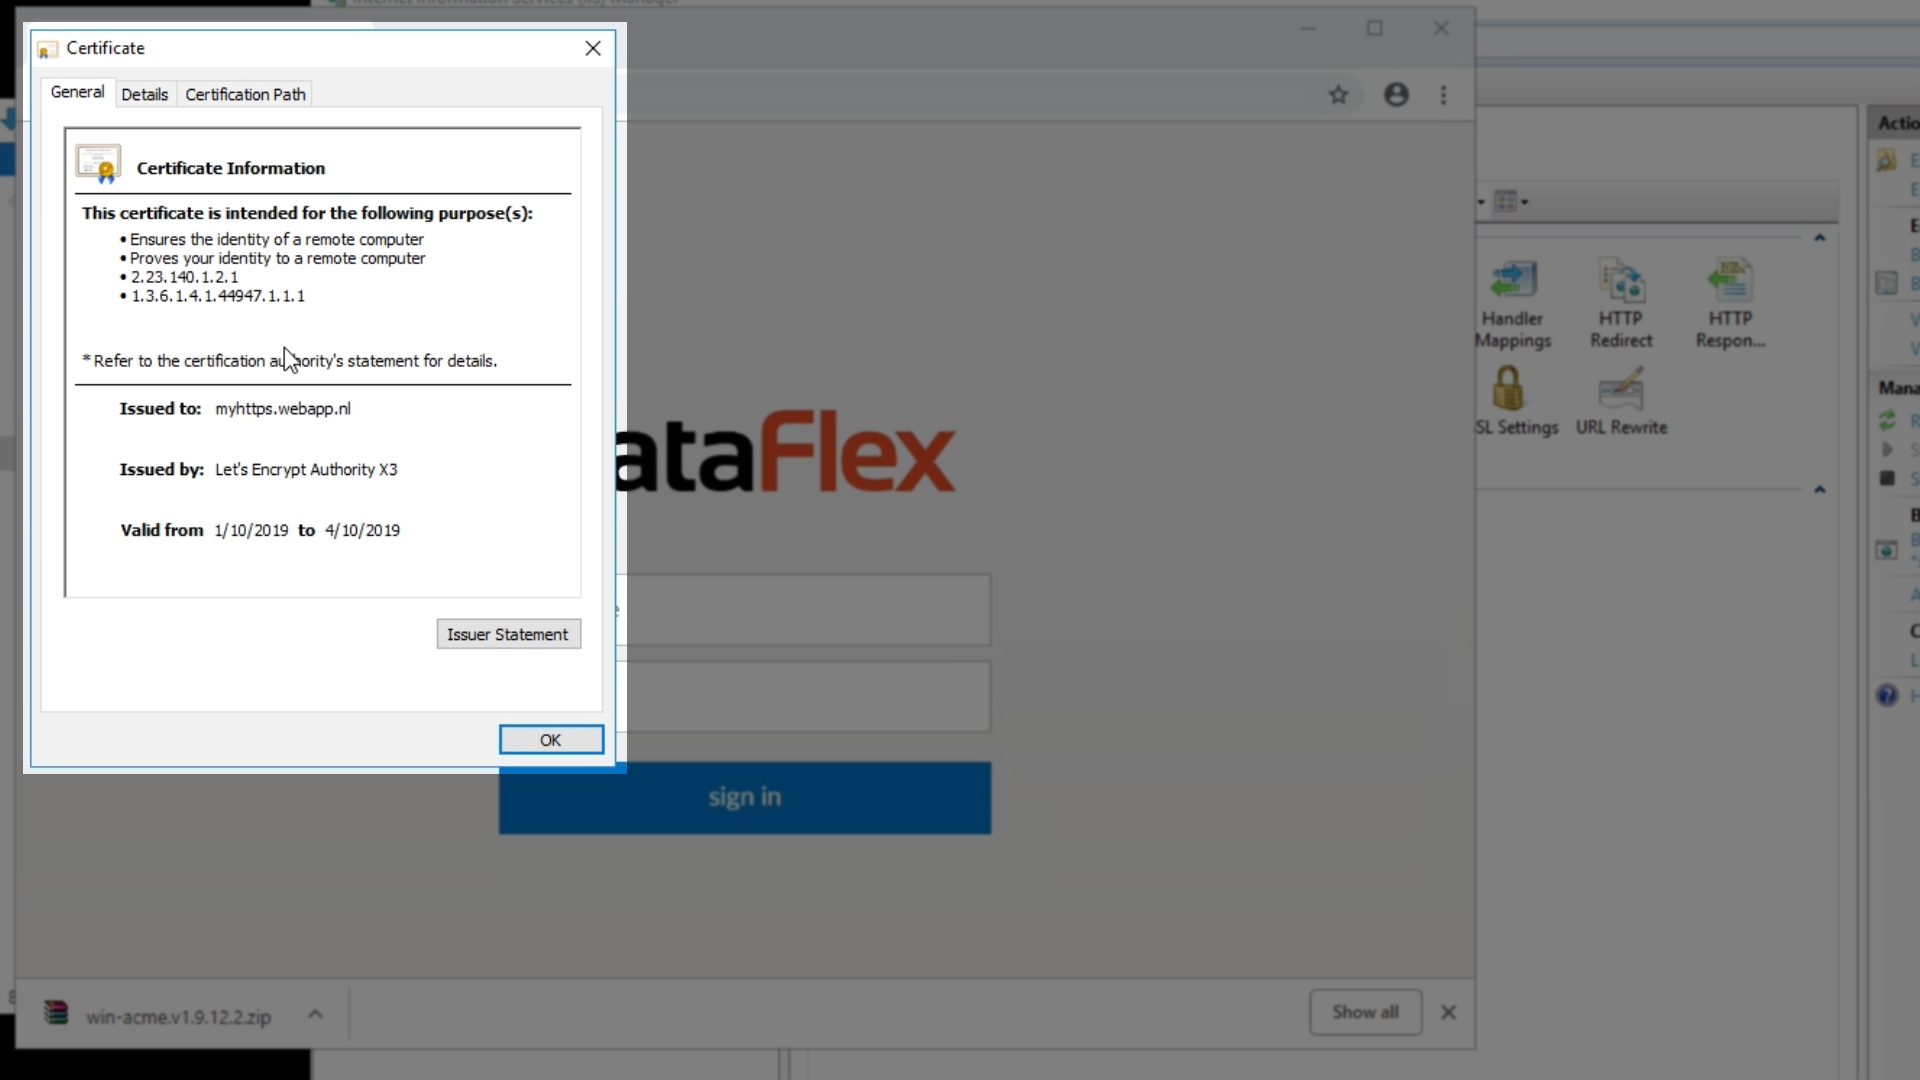Open HTTP Redirect feature icon

click(1621, 282)
